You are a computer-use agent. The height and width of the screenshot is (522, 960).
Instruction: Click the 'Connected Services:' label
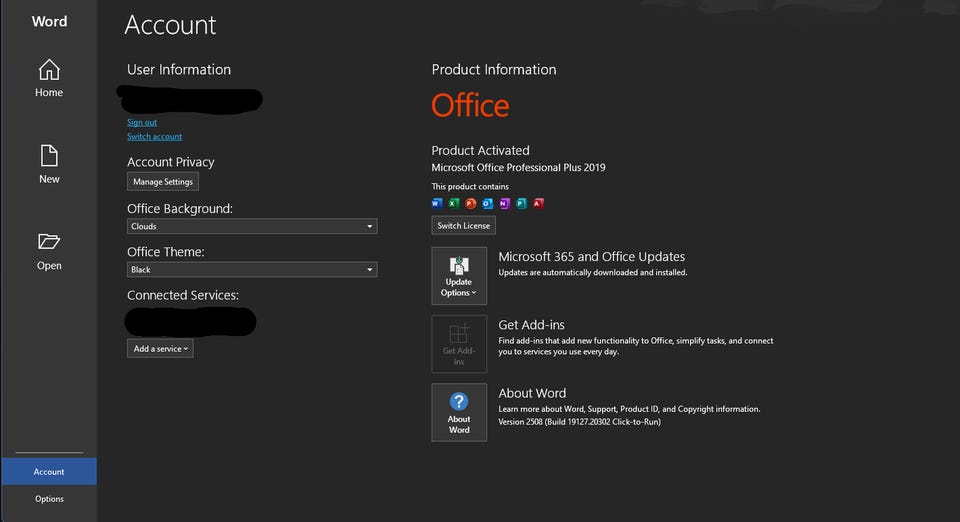point(183,295)
